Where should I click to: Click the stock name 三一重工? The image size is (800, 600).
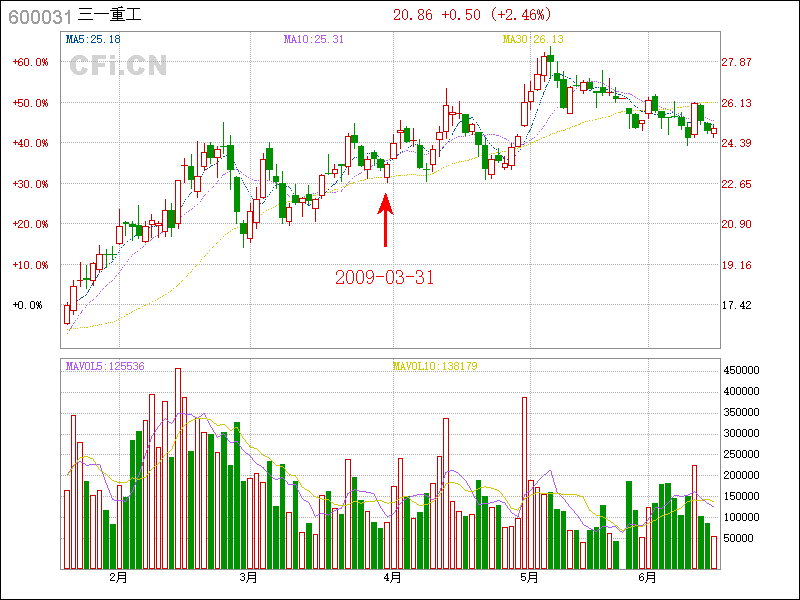(110, 14)
